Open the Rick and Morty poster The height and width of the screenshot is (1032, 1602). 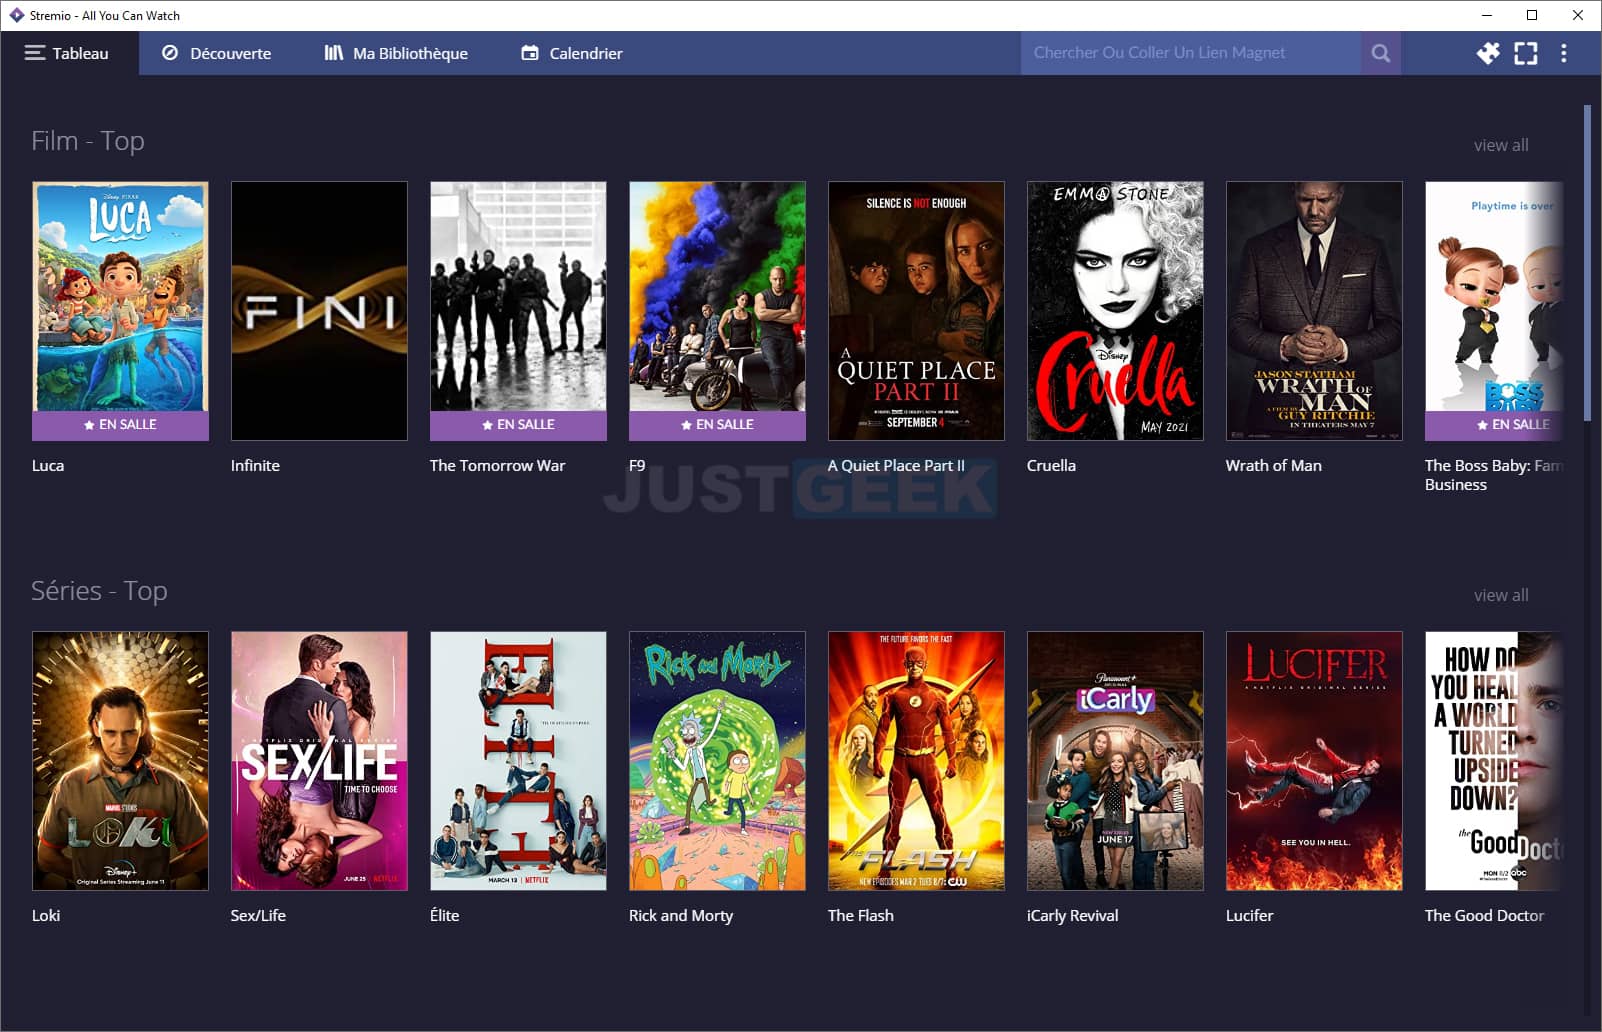[717, 760]
